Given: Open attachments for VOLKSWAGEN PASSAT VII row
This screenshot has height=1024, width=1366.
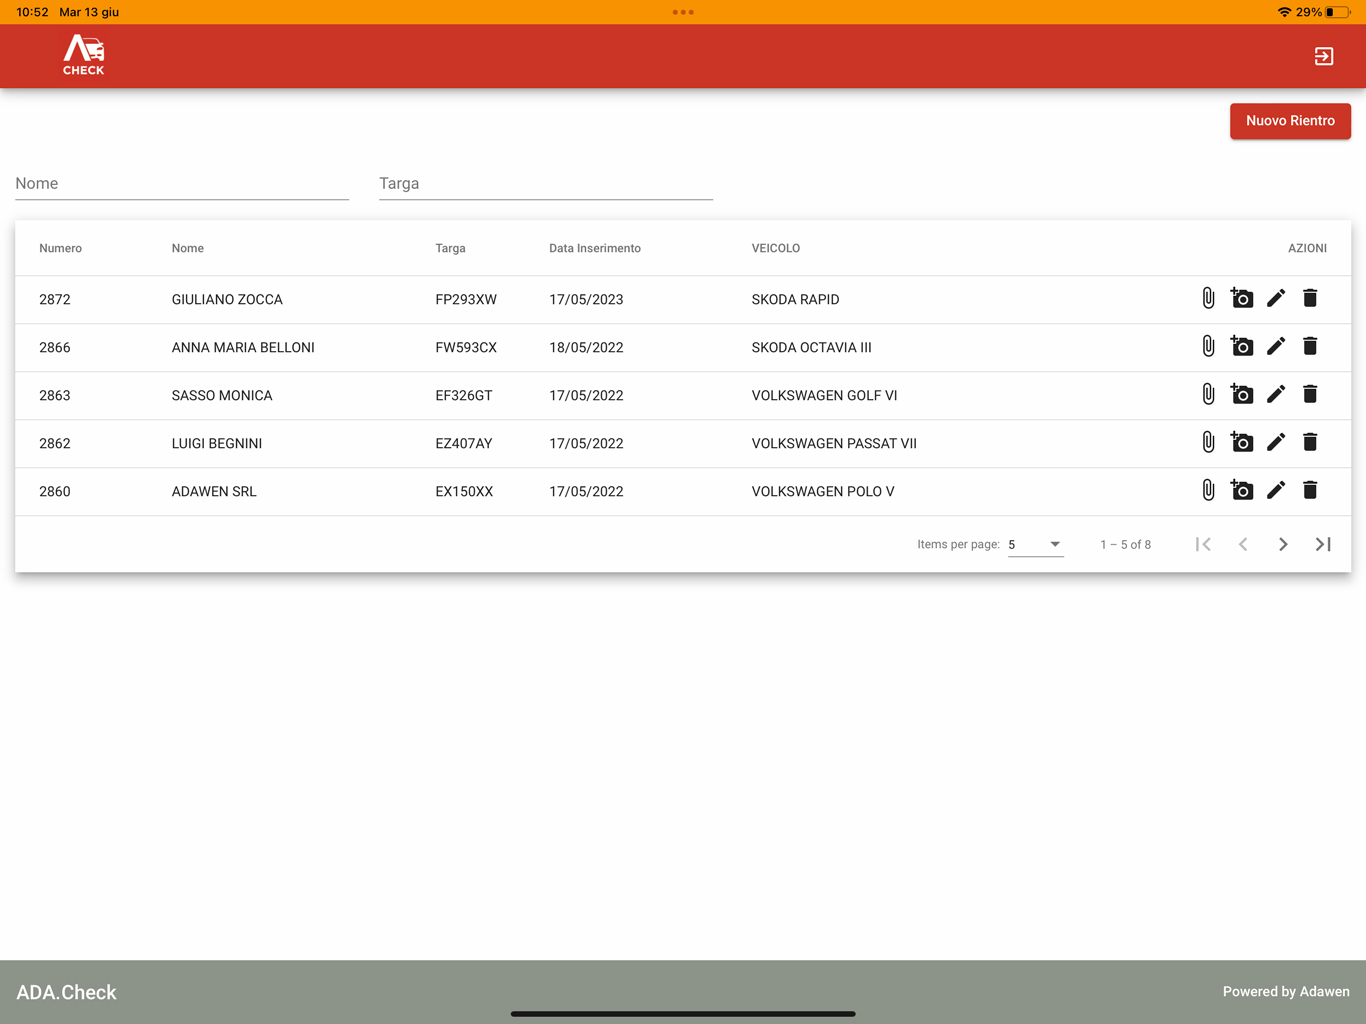Looking at the screenshot, I should coord(1208,442).
